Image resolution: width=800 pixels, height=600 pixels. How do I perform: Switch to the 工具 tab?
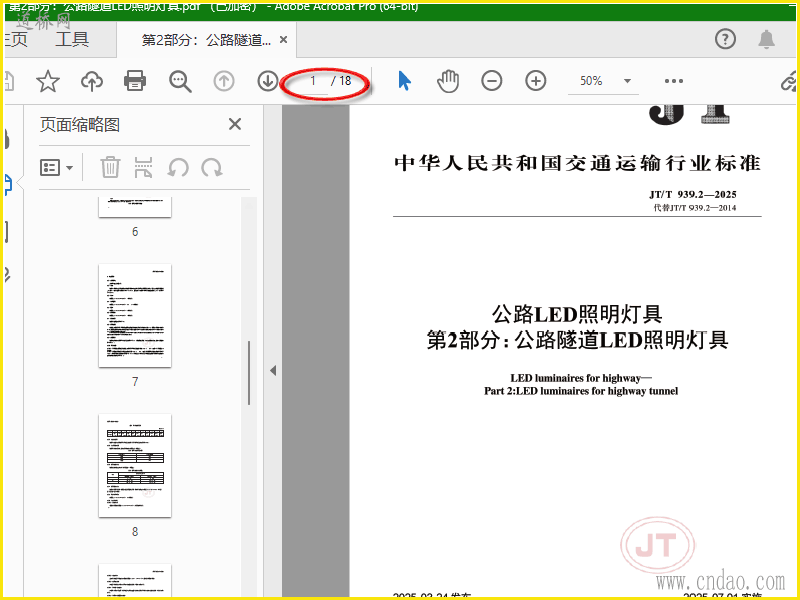tap(72, 39)
